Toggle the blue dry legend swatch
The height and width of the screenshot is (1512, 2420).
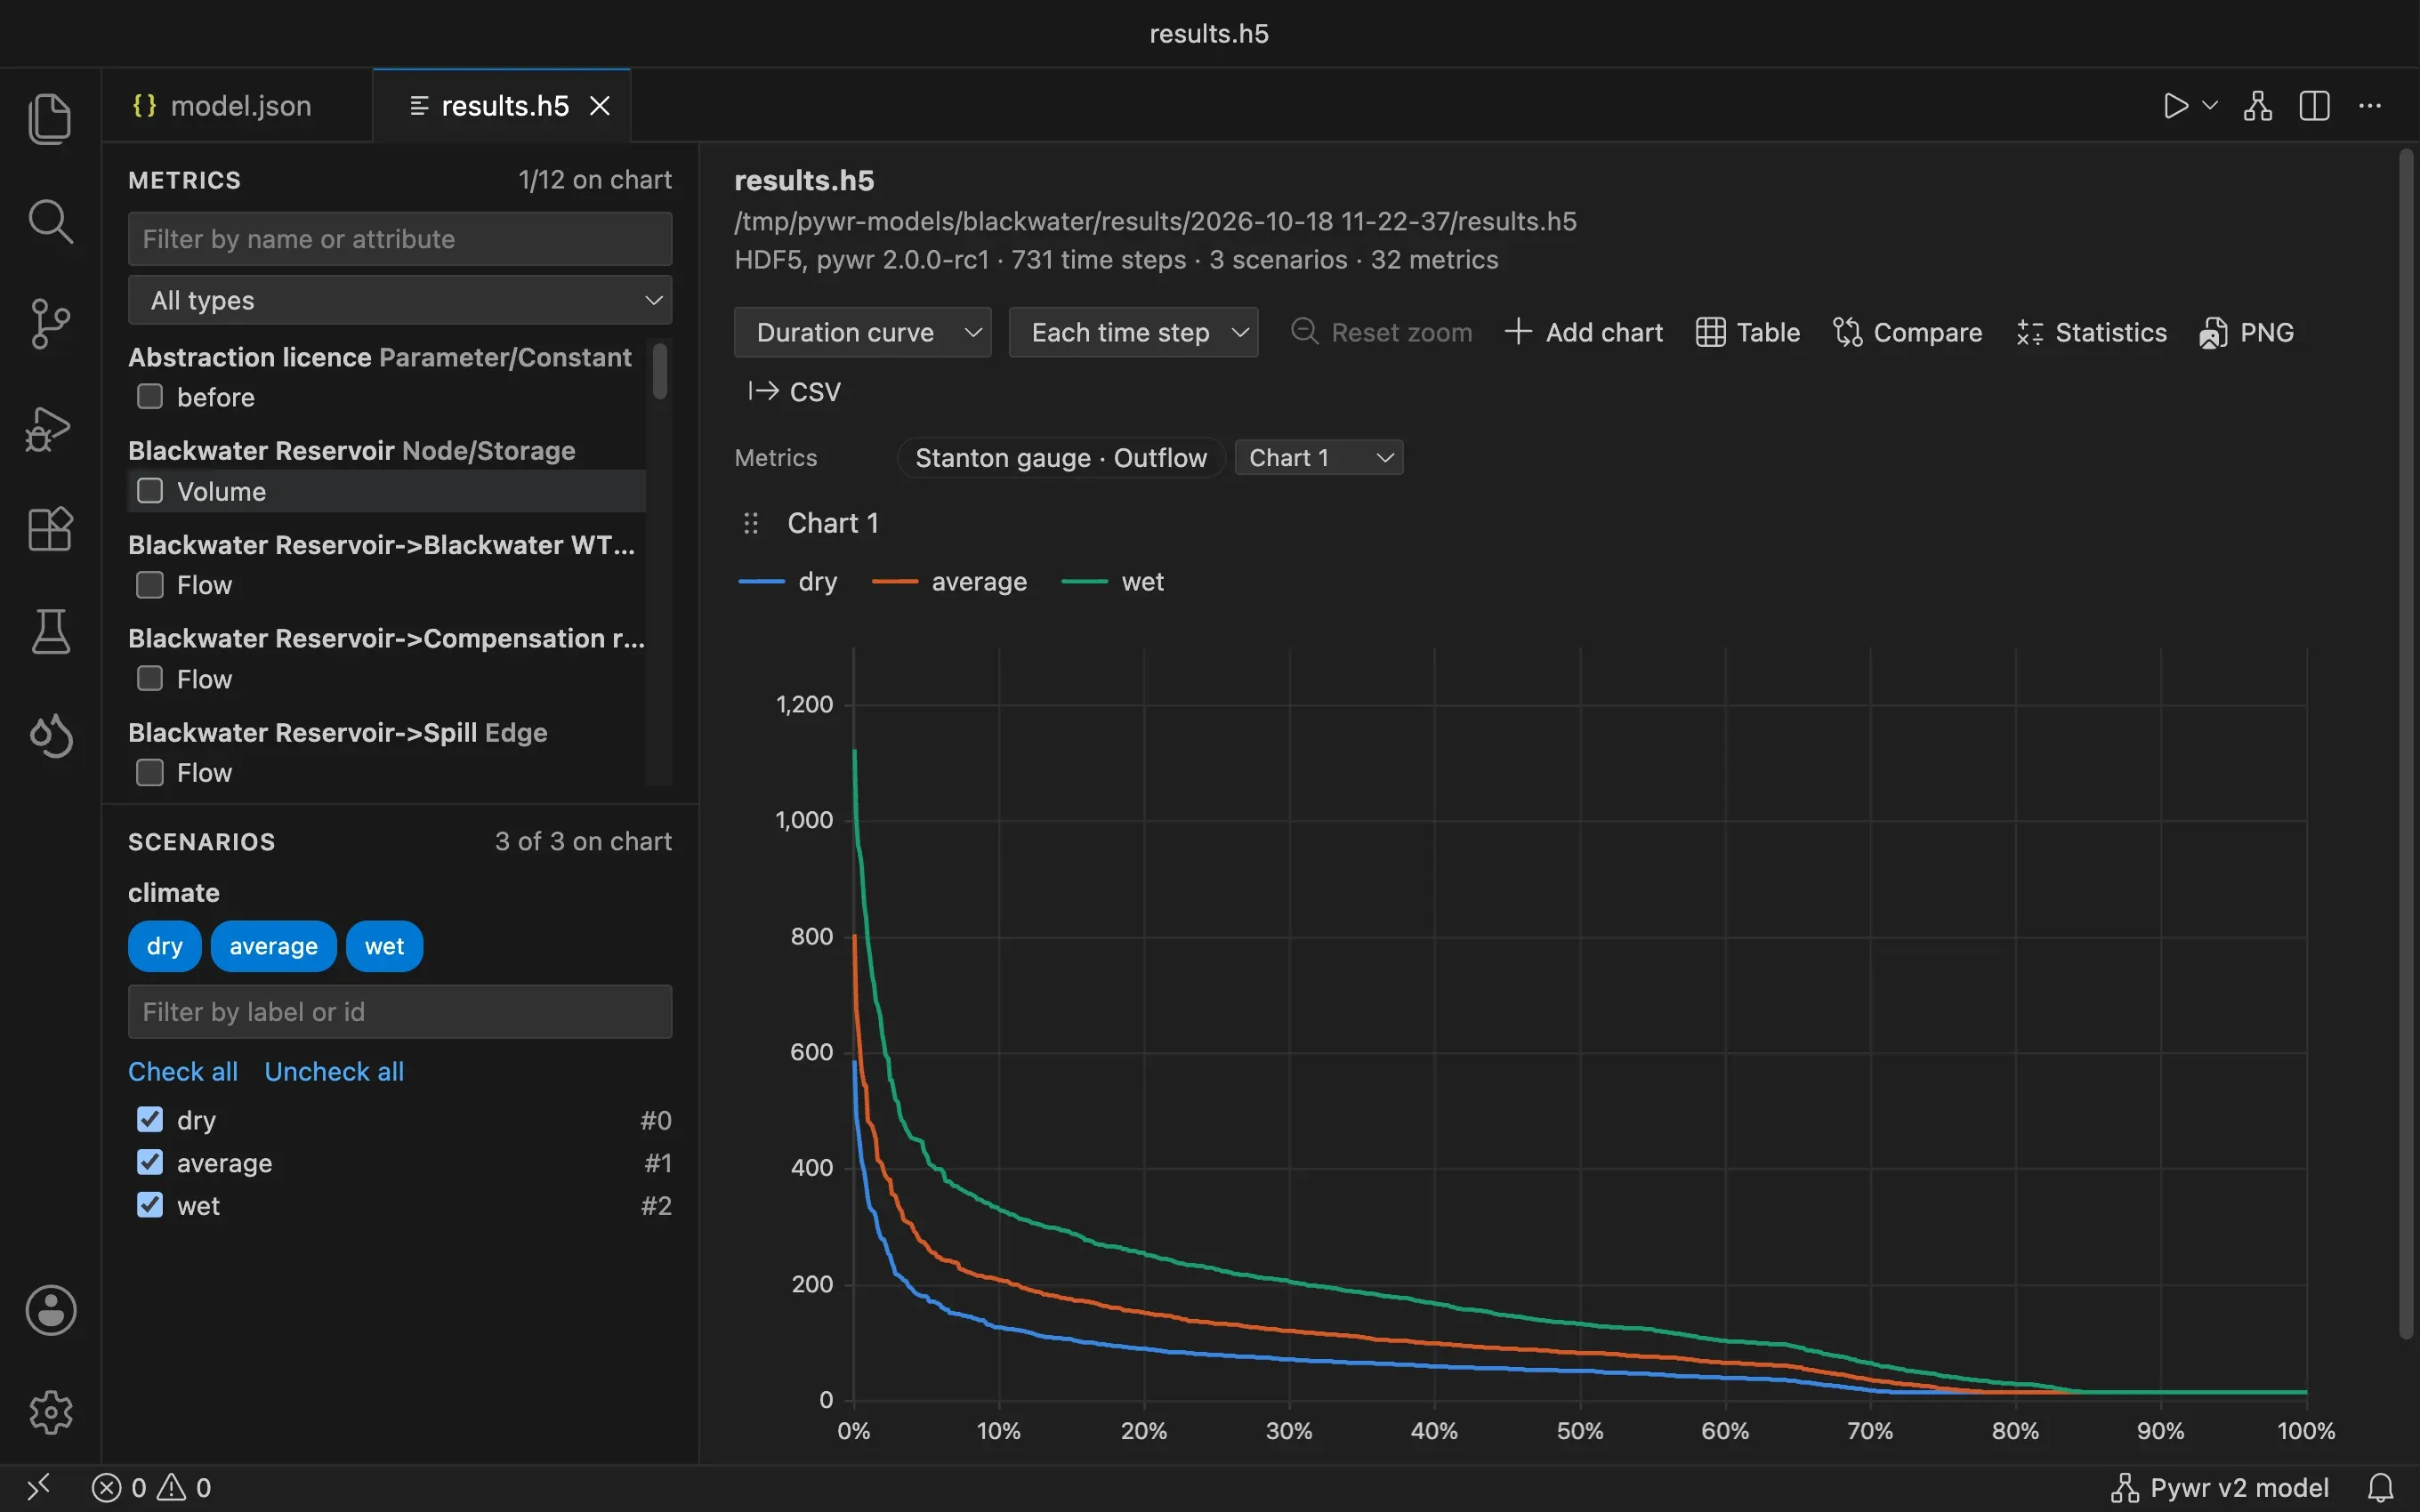click(761, 582)
